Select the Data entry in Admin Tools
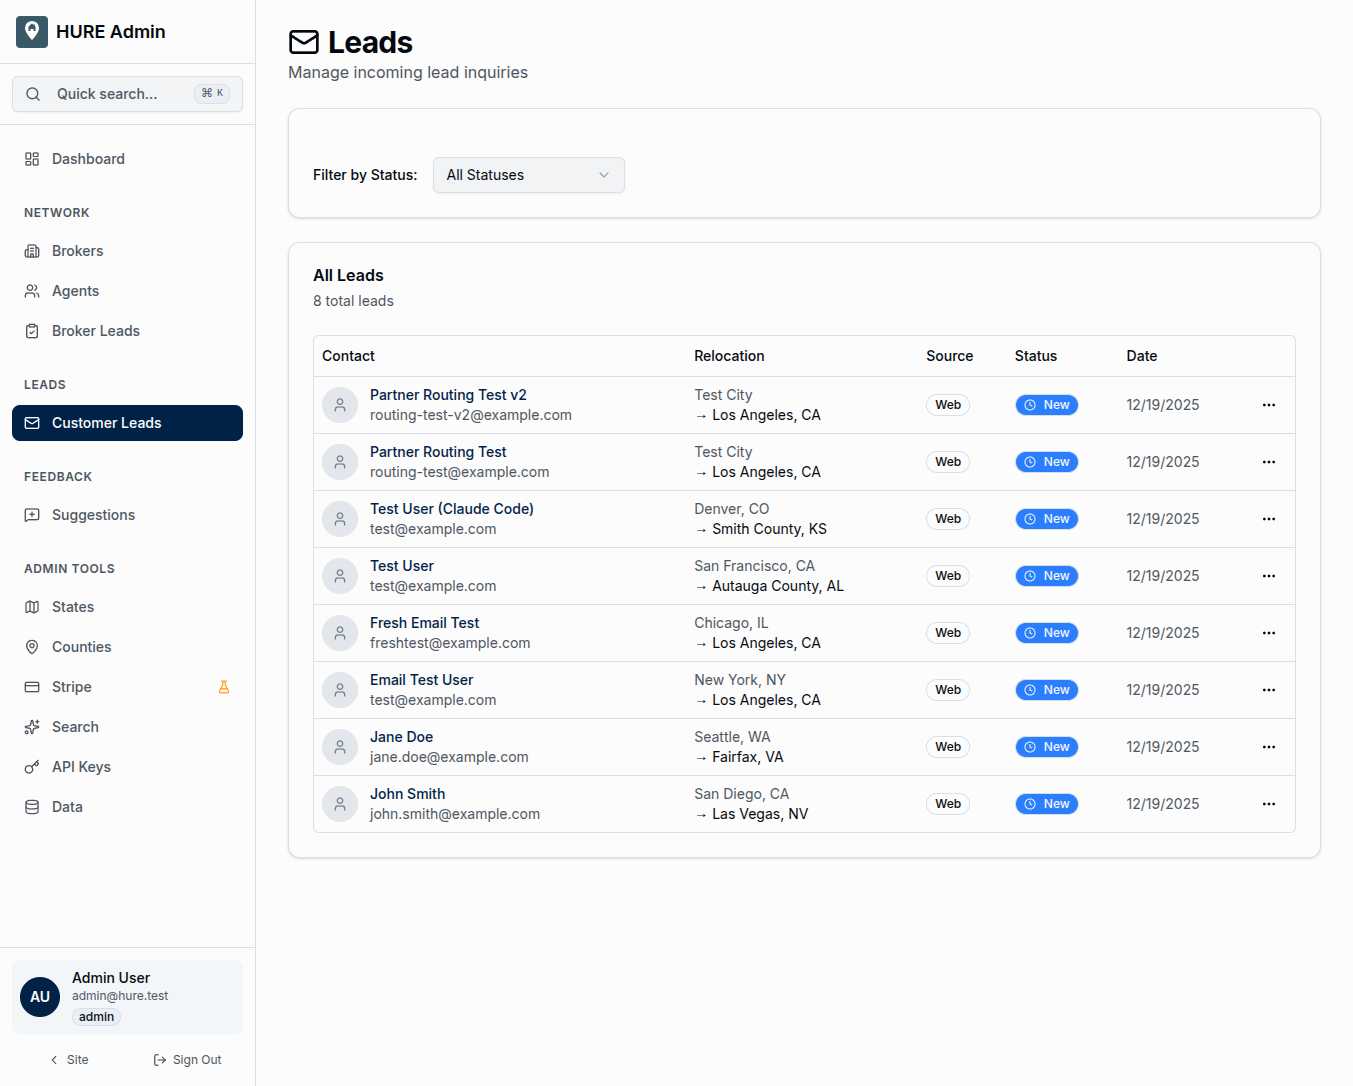The image size is (1353, 1086). [31, 807]
